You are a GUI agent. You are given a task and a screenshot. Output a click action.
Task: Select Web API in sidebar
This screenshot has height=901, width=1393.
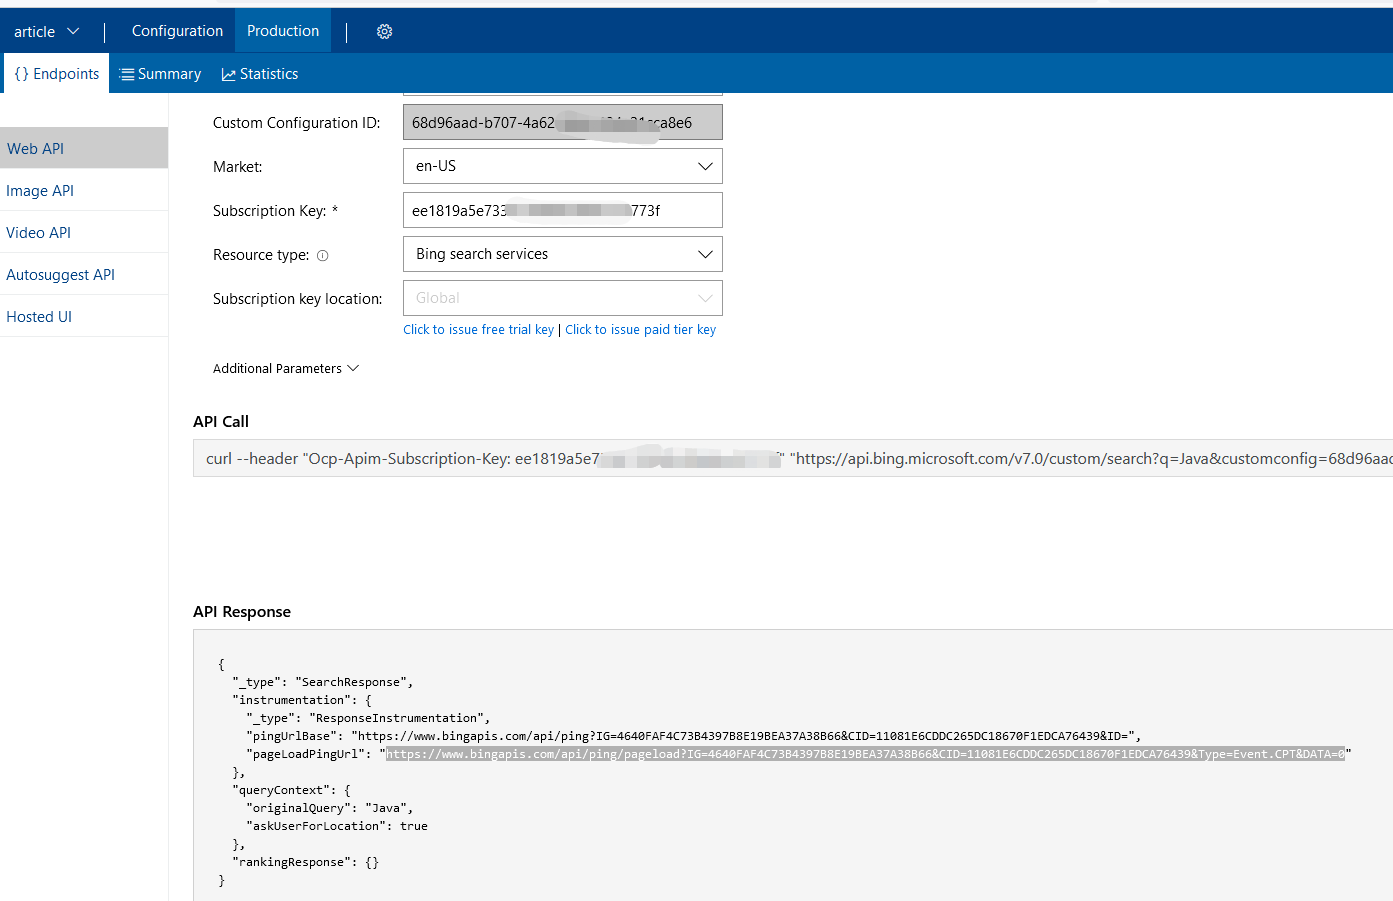[84, 148]
